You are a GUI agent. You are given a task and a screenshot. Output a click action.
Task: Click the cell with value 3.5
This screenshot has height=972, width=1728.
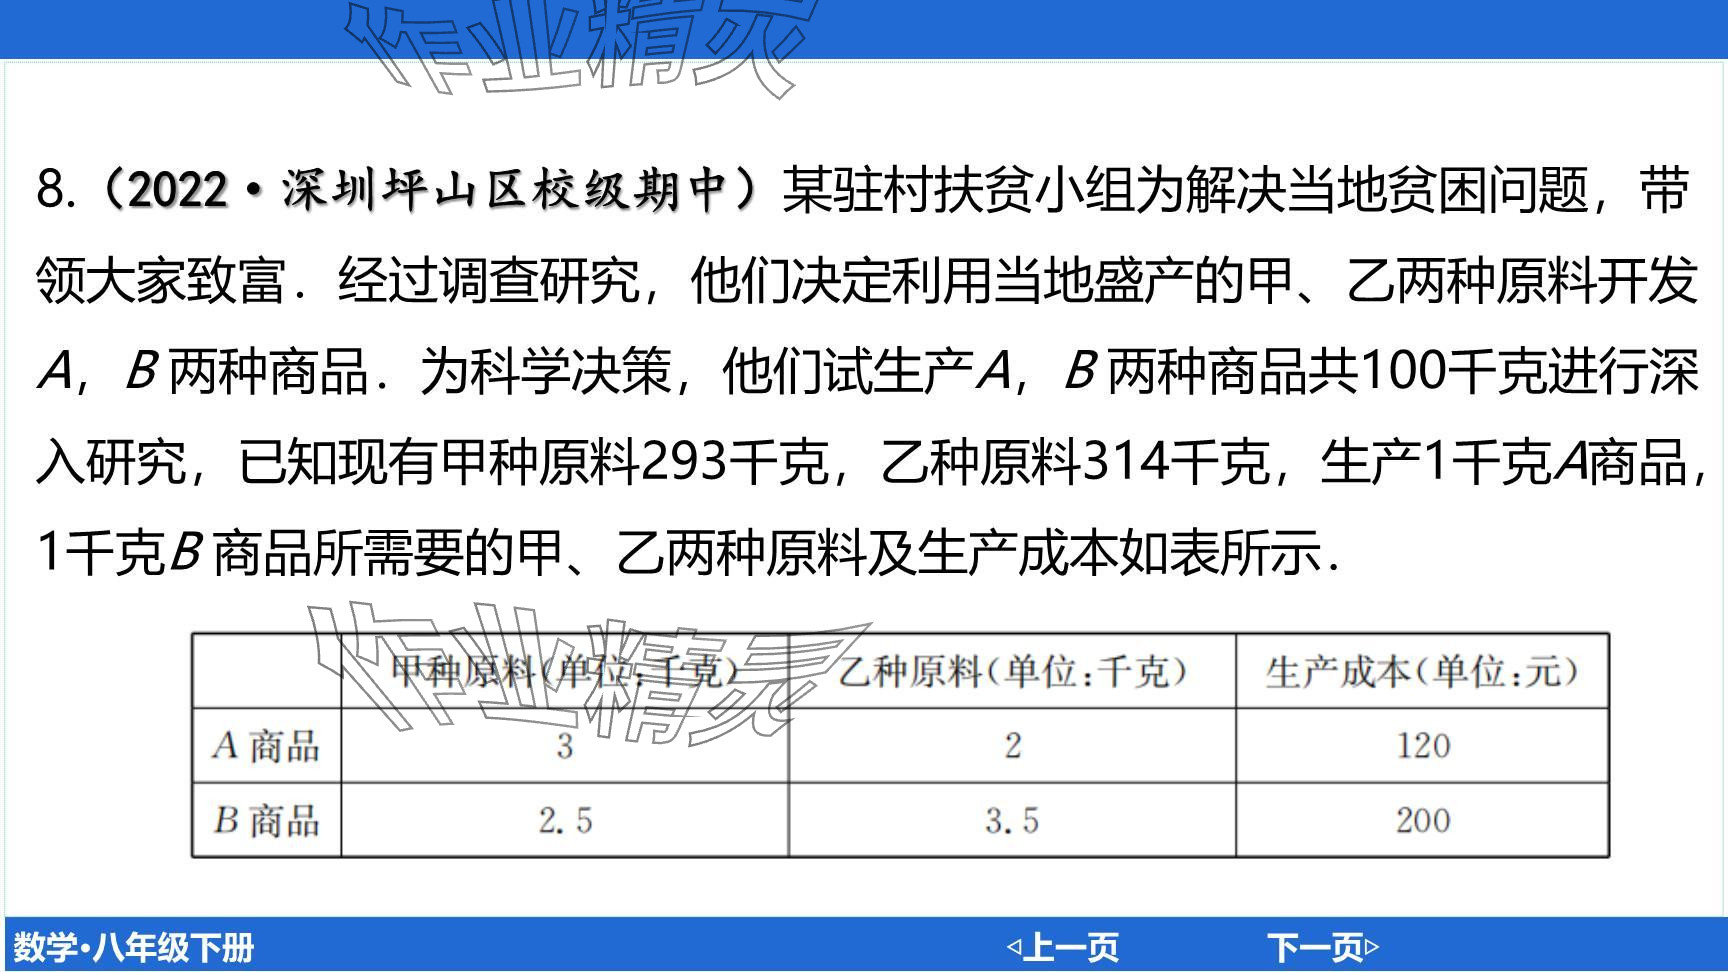[1011, 821]
